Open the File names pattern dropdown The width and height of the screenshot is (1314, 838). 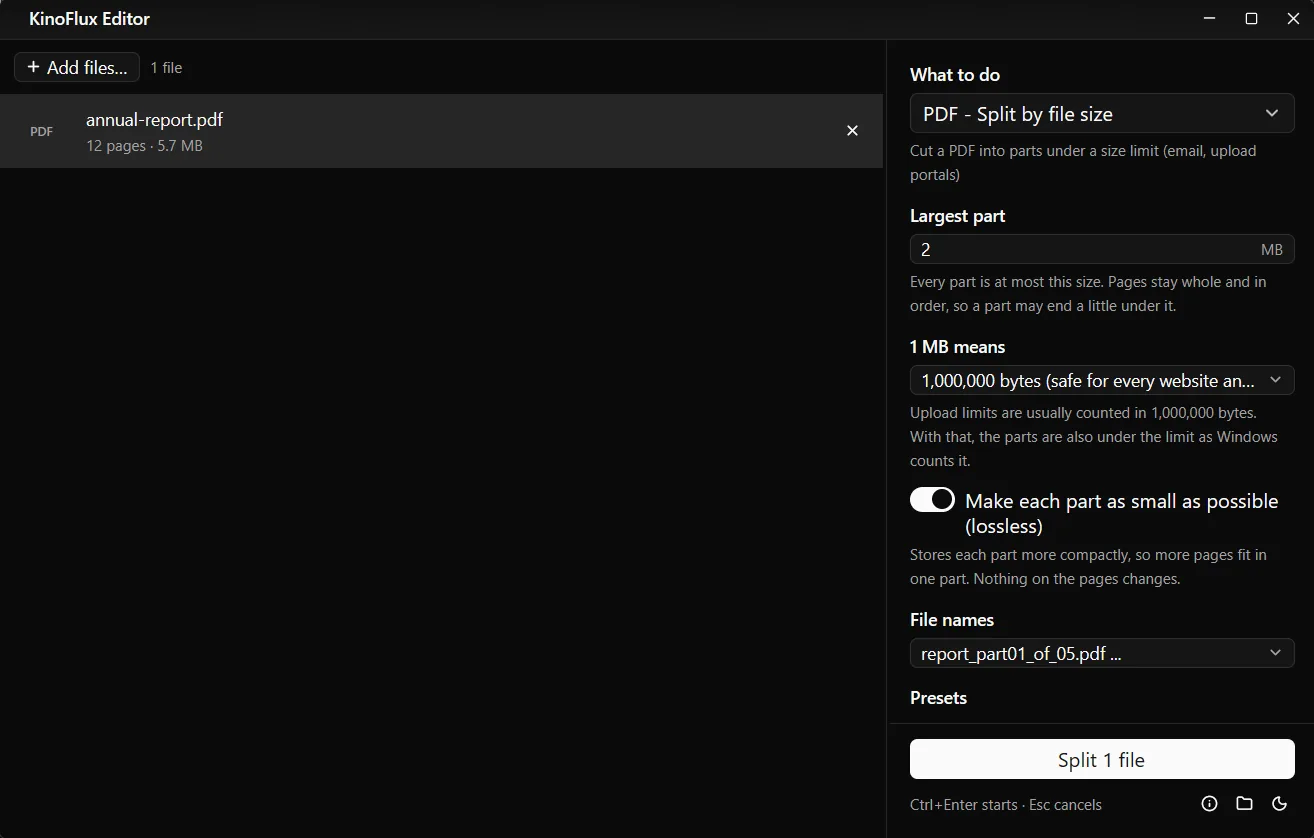click(1102, 653)
